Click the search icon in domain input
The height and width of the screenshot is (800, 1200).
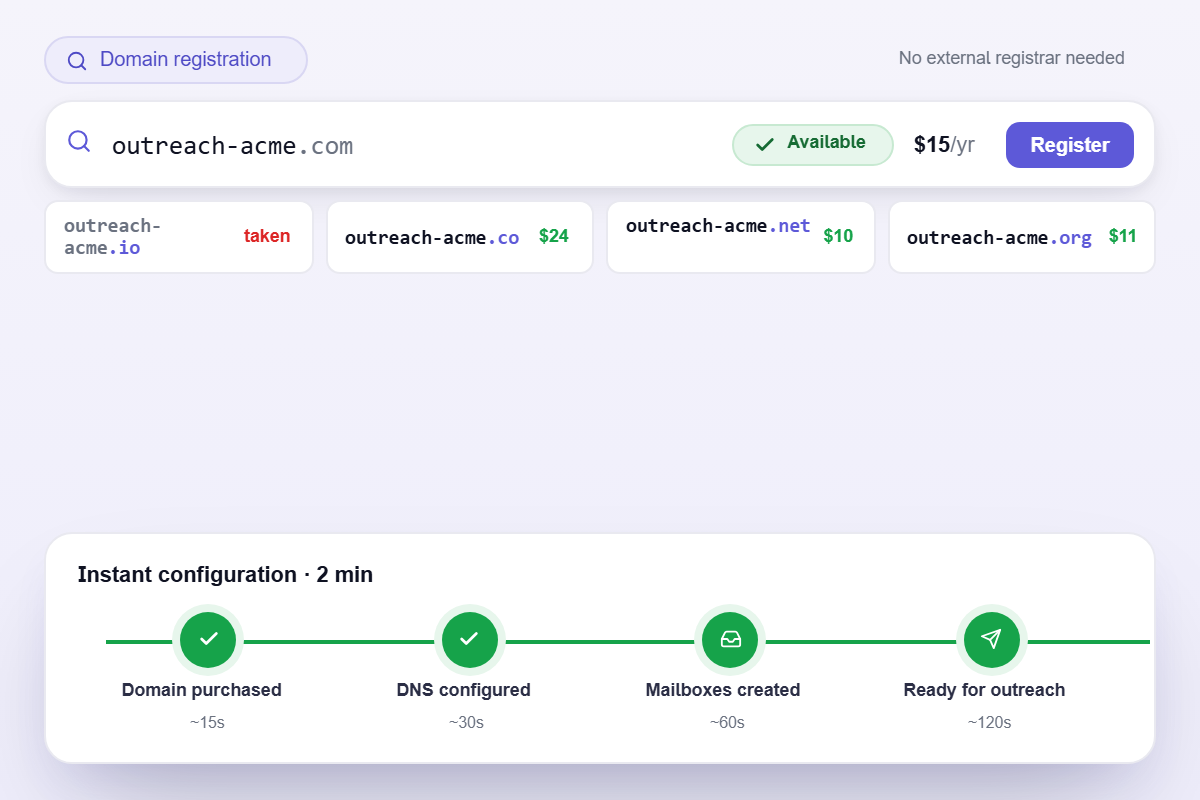79,142
